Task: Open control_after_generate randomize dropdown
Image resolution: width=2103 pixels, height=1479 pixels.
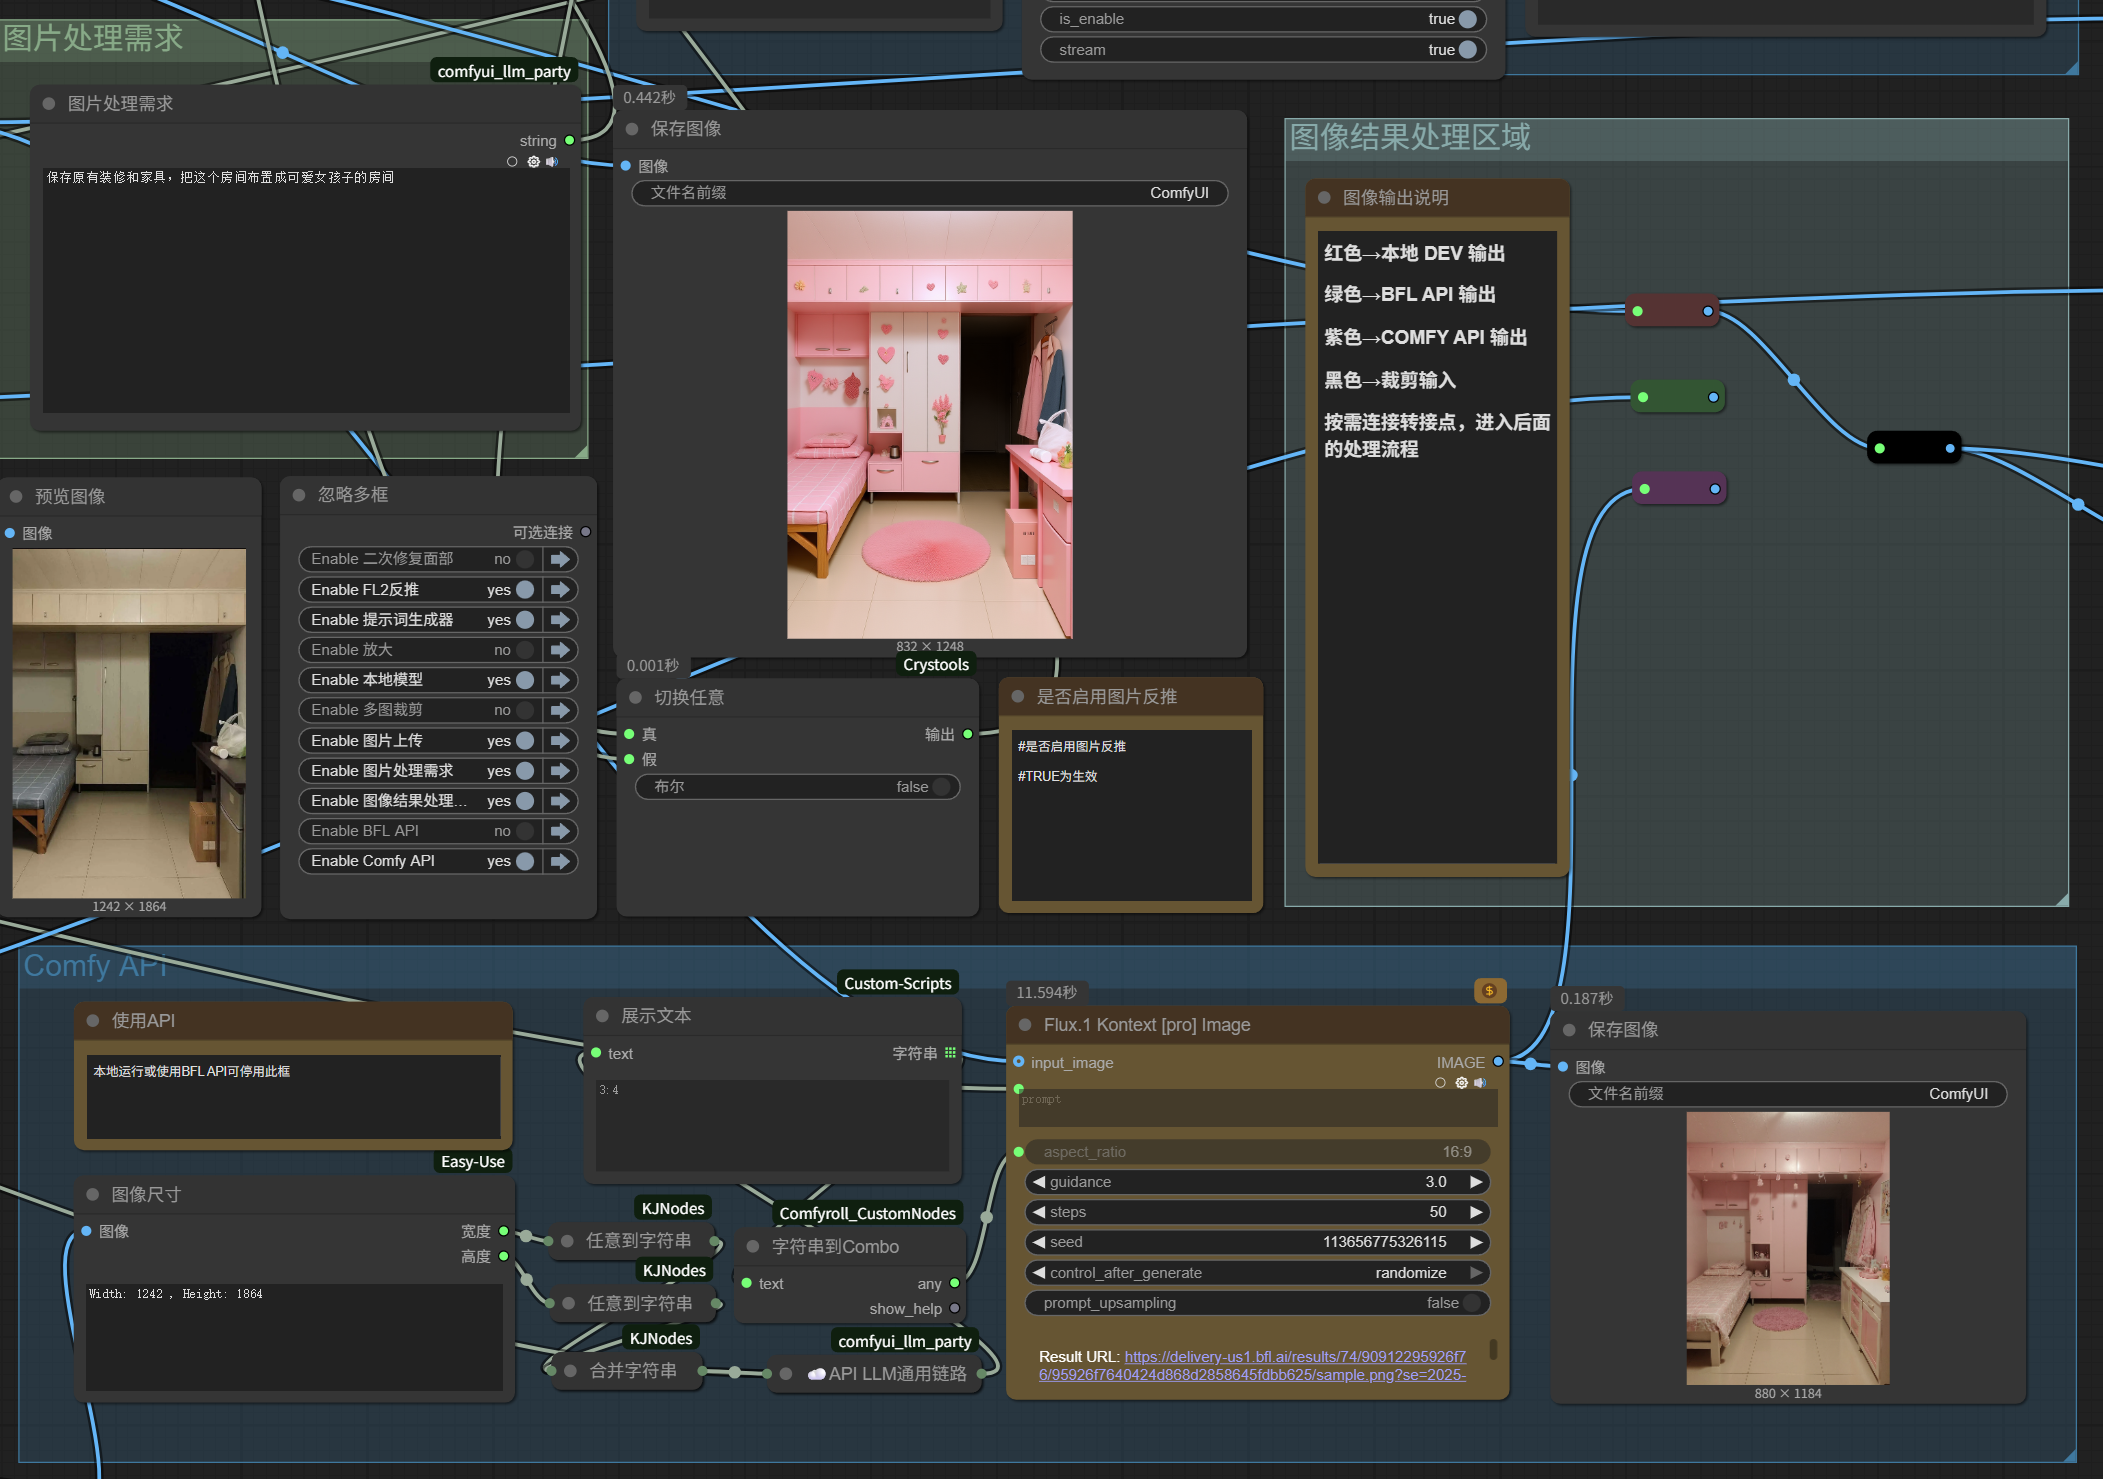Action: [x=1257, y=1273]
